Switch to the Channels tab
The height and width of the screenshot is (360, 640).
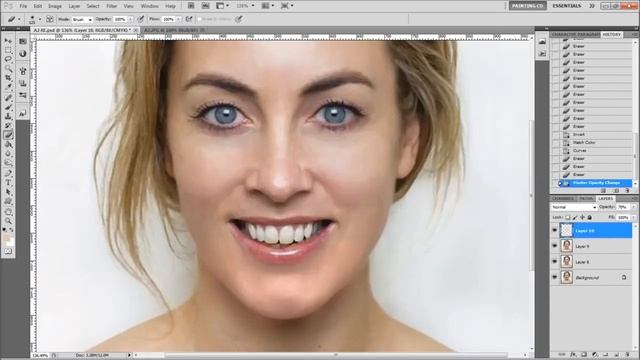(563, 199)
